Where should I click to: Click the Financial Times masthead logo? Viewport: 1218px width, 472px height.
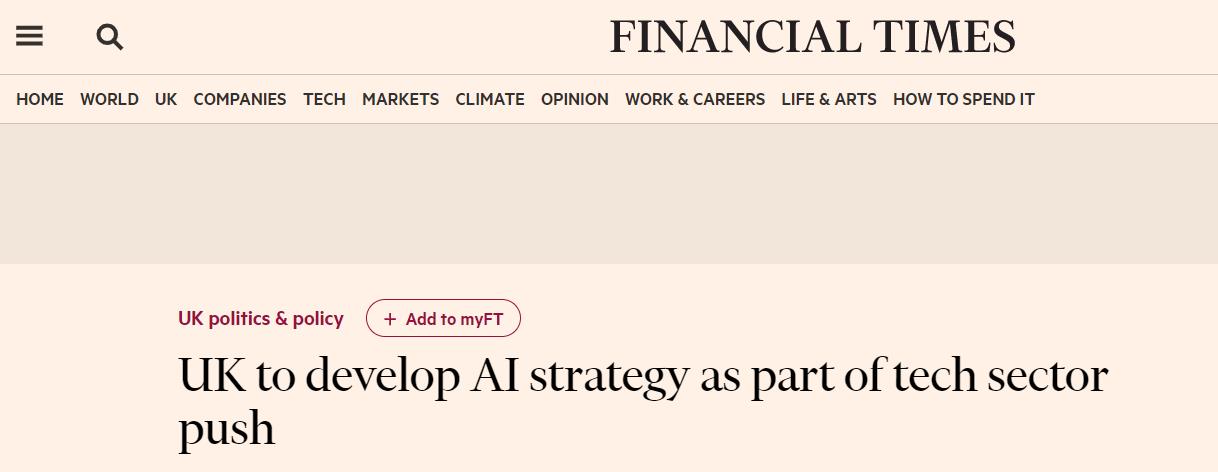812,38
